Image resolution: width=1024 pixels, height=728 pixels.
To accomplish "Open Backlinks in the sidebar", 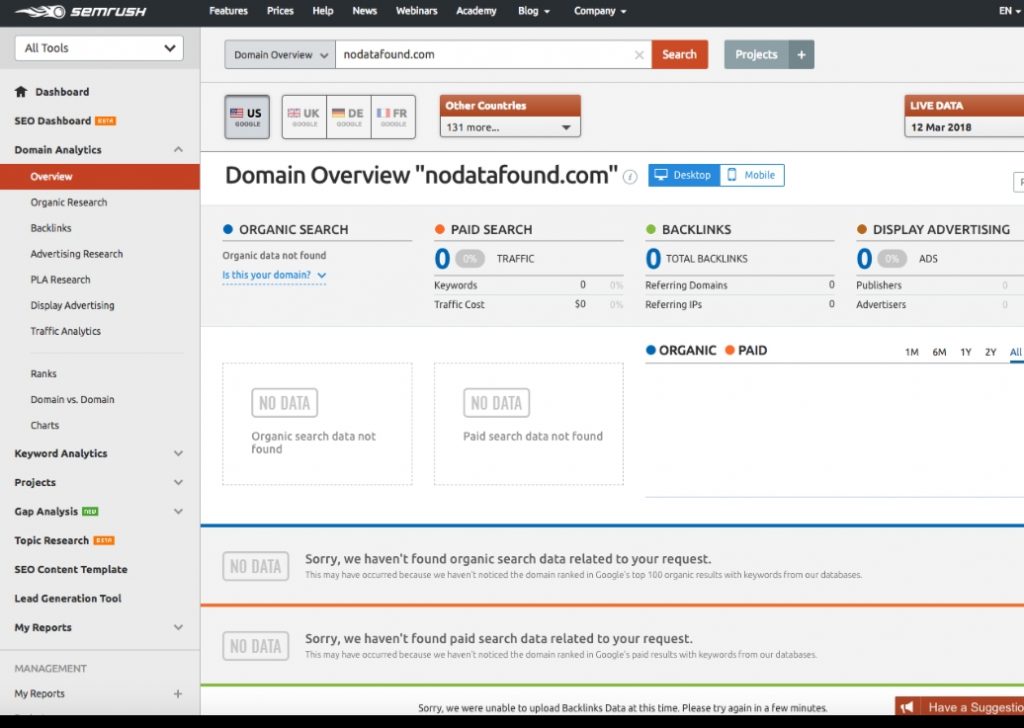I will 51,228.
